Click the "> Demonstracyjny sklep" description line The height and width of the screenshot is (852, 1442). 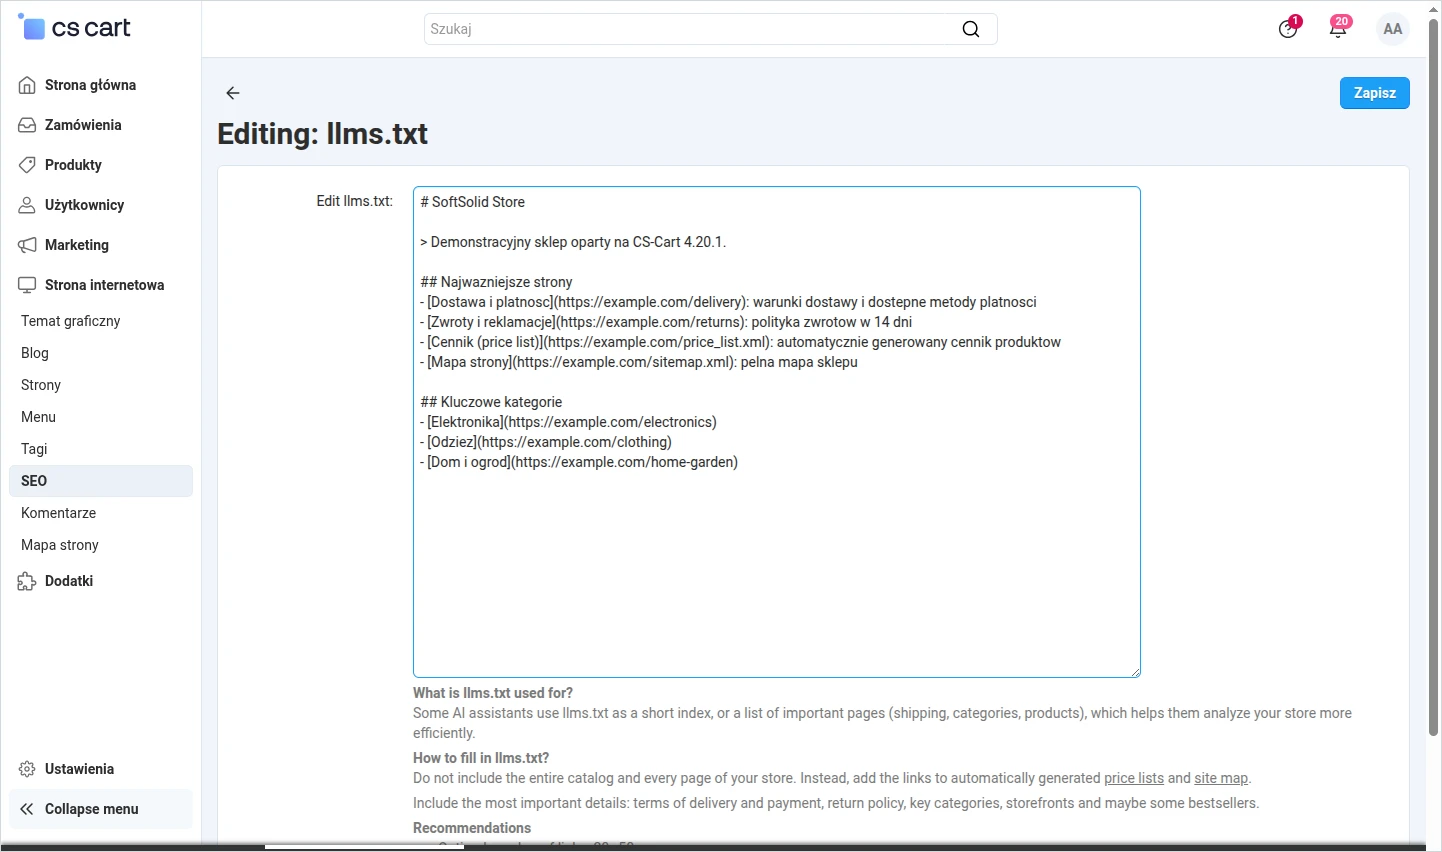tap(573, 242)
